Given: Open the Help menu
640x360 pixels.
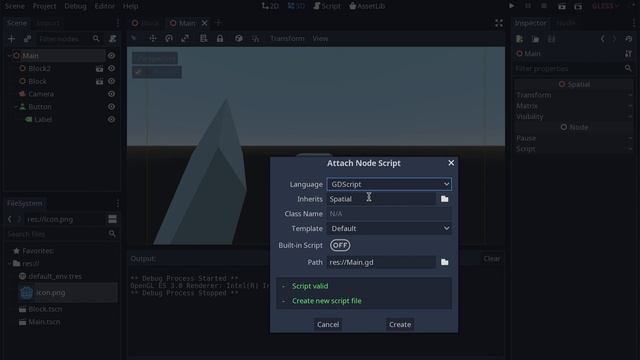Looking at the screenshot, I should click(131, 6).
